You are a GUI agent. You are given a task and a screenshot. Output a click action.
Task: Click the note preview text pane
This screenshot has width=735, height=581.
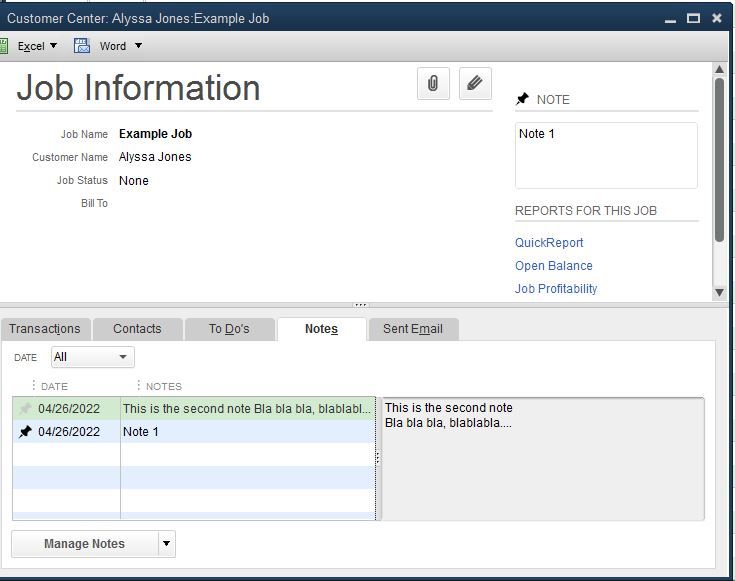coord(543,459)
